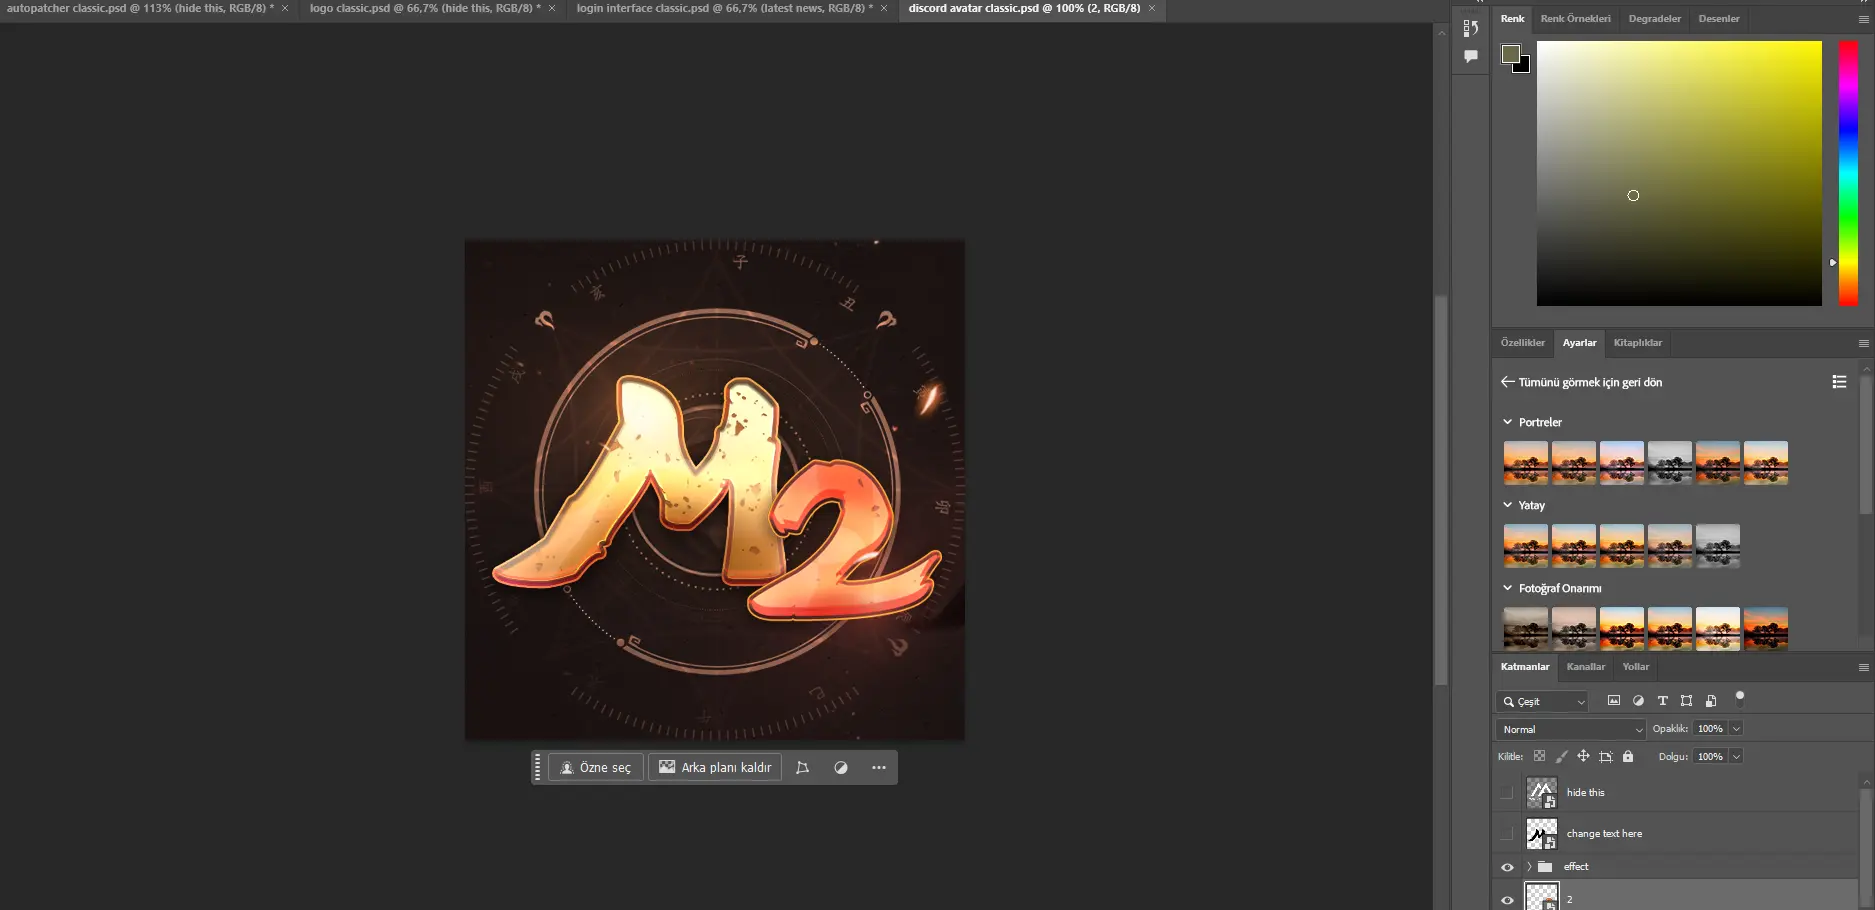Expand the 'effect' layer group
This screenshot has height=910, width=1875.
(1529, 867)
